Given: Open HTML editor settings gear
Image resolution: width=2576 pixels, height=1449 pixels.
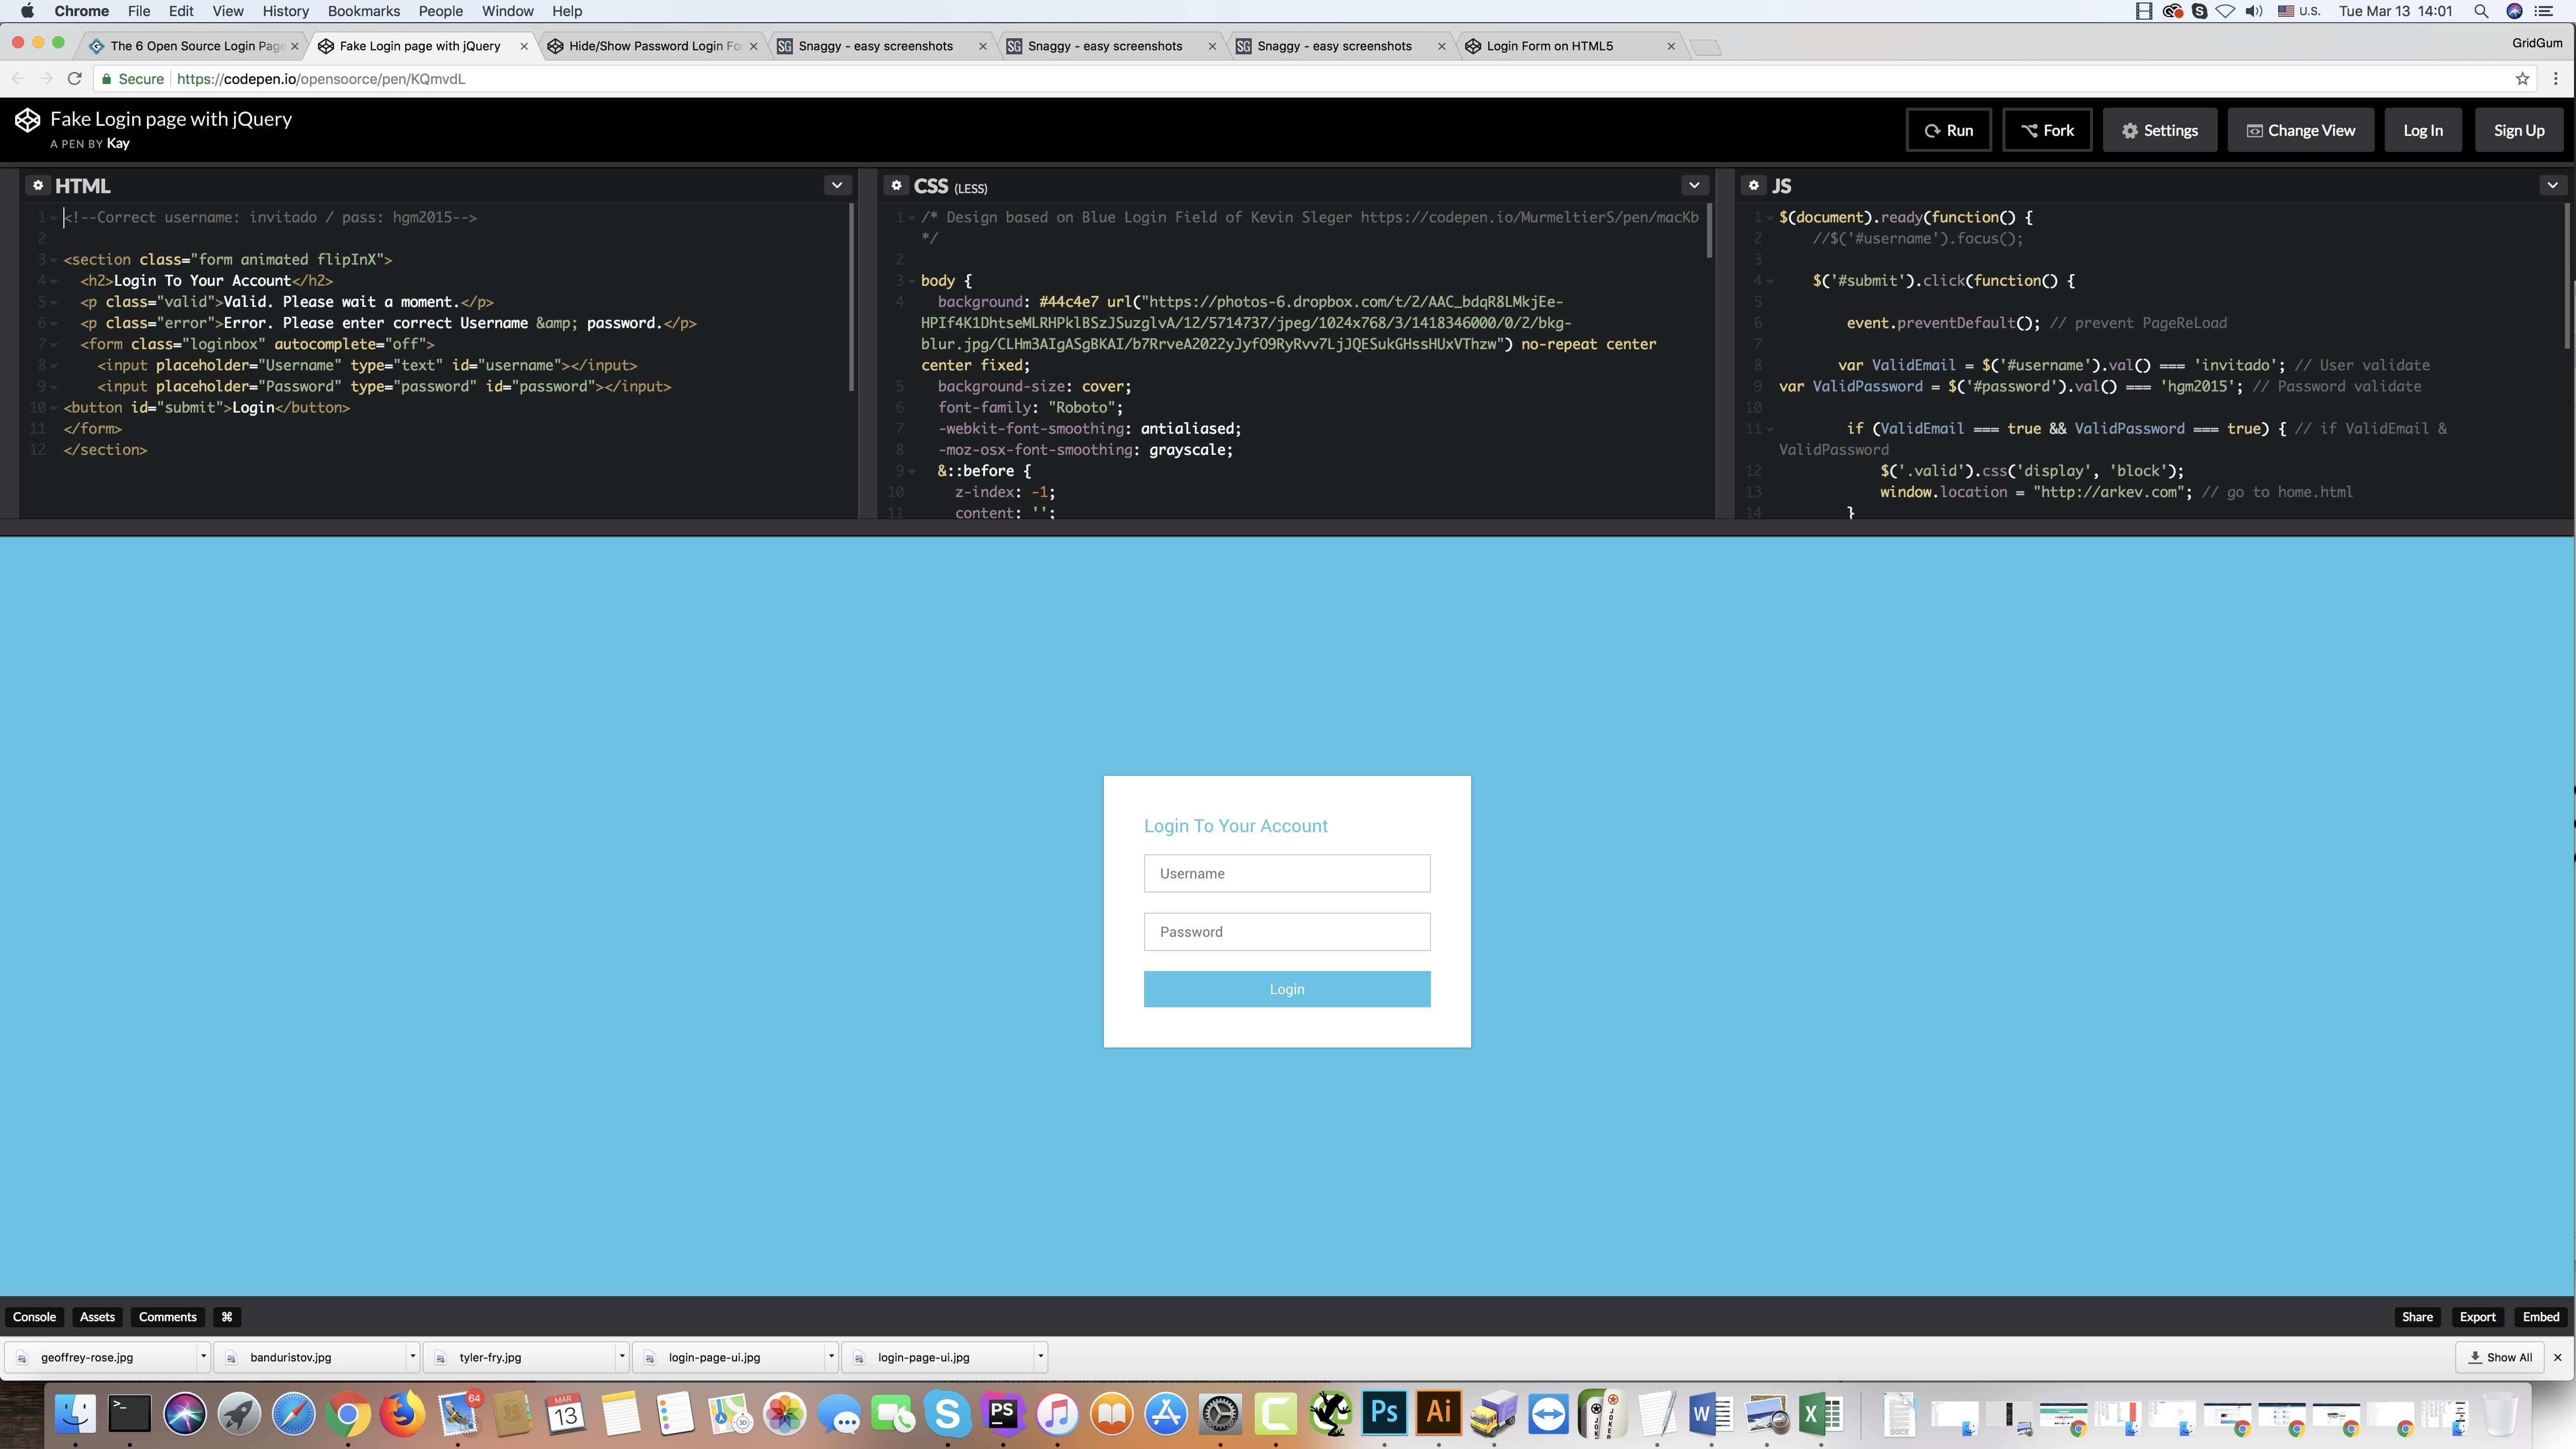Looking at the screenshot, I should pyautogui.click(x=38, y=185).
